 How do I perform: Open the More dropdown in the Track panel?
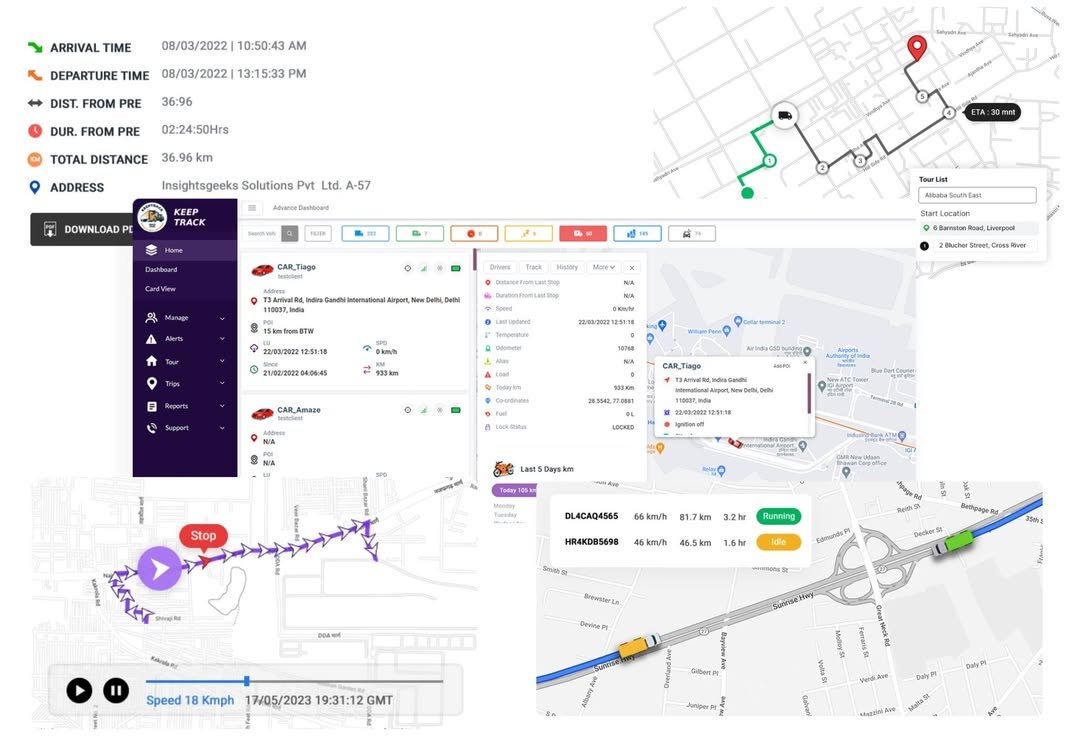click(604, 268)
